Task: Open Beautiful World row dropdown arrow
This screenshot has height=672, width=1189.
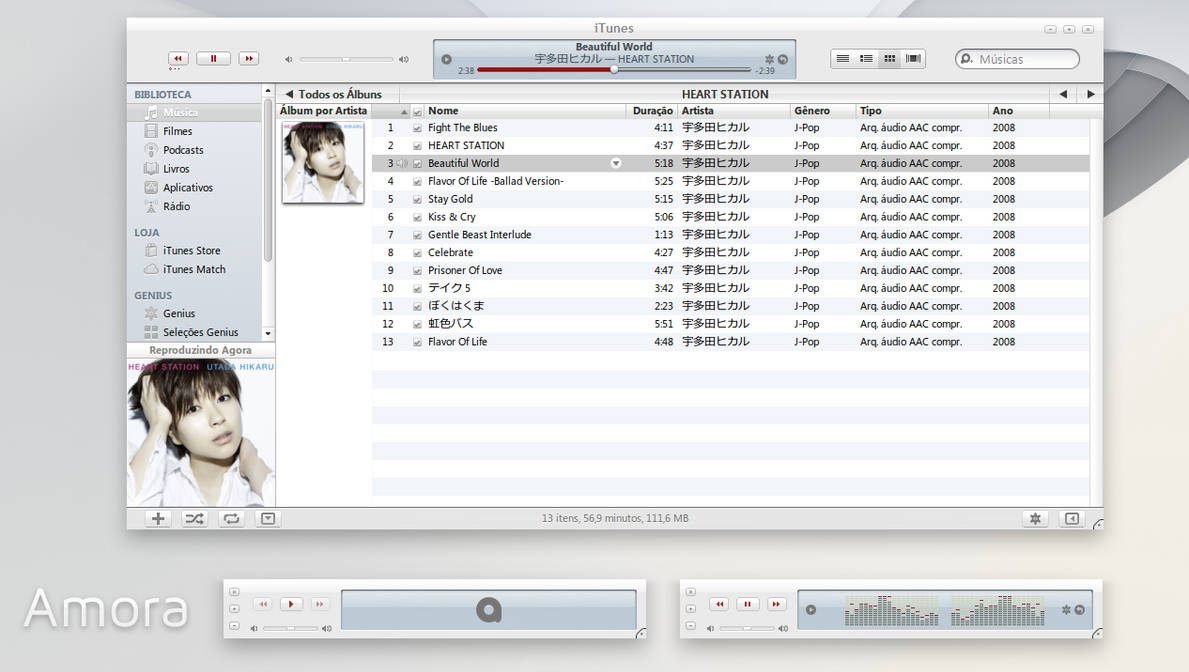Action: 616,163
